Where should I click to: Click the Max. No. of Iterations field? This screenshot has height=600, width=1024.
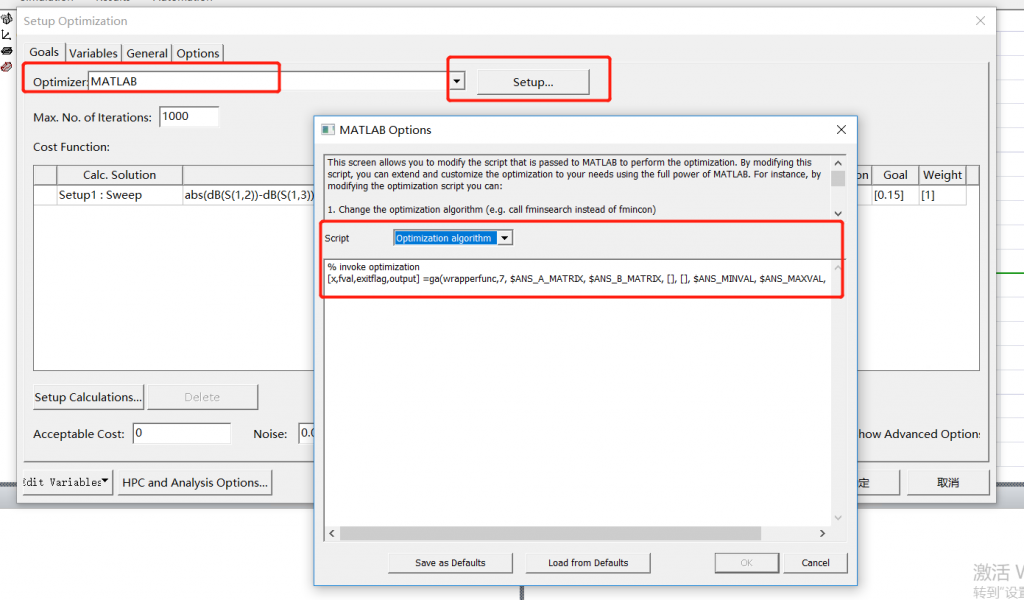[188, 116]
